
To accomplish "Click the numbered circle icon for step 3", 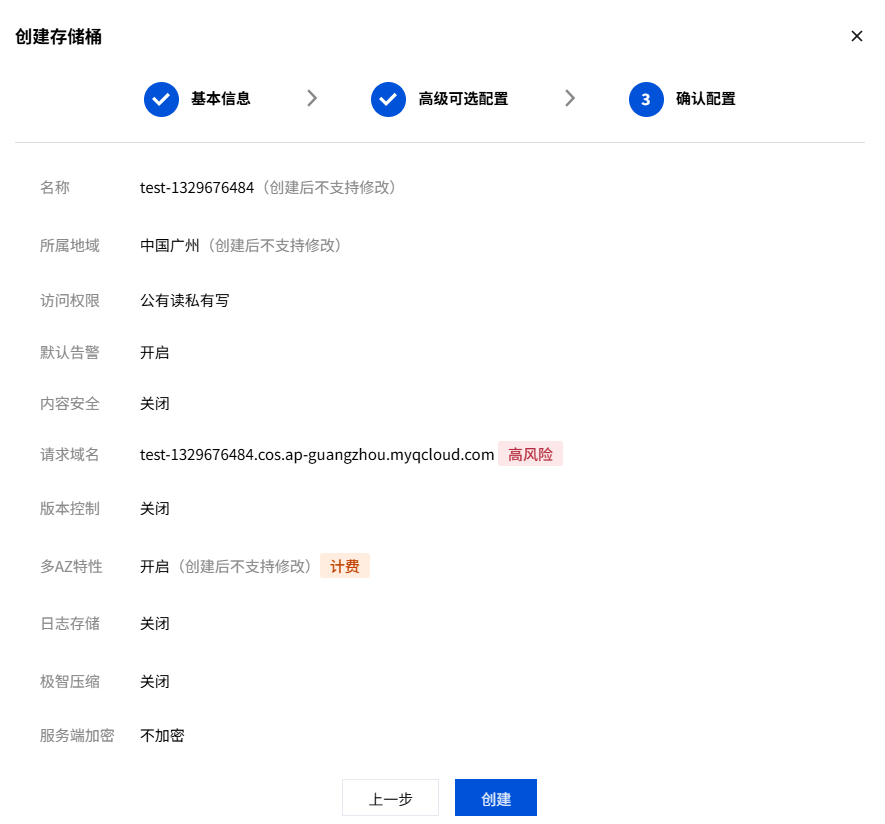I will (x=646, y=99).
